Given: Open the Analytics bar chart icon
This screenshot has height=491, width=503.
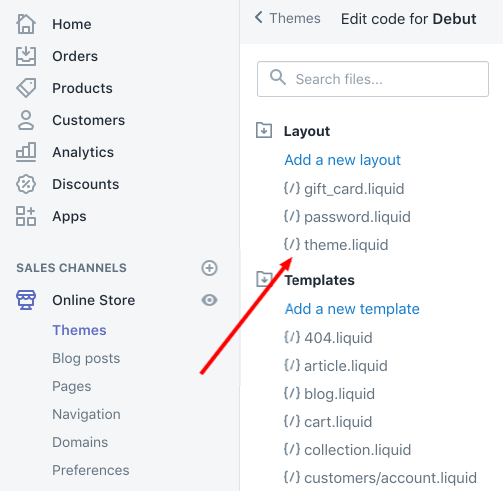Looking at the screenshot, I should click(26, 152).
